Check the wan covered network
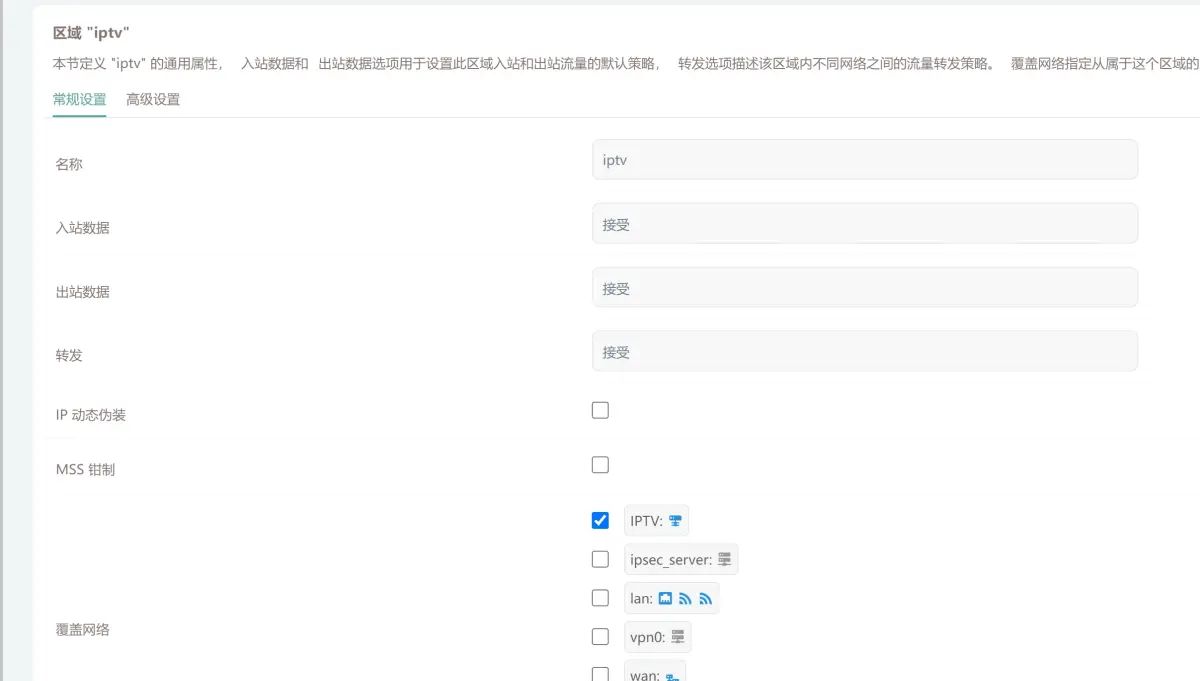The height and width of the screenshot is (681, 1200). 600,674
